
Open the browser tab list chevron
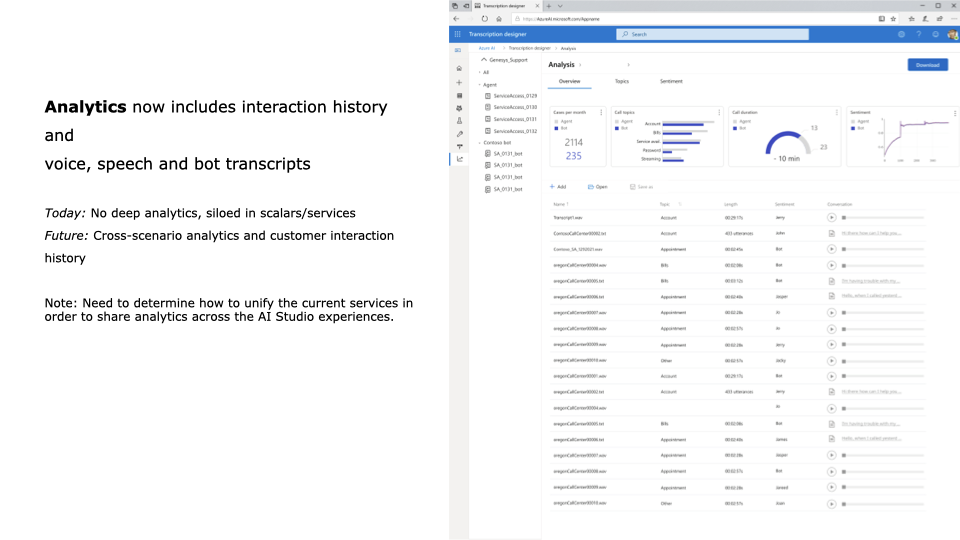click(x=560, y=6)
